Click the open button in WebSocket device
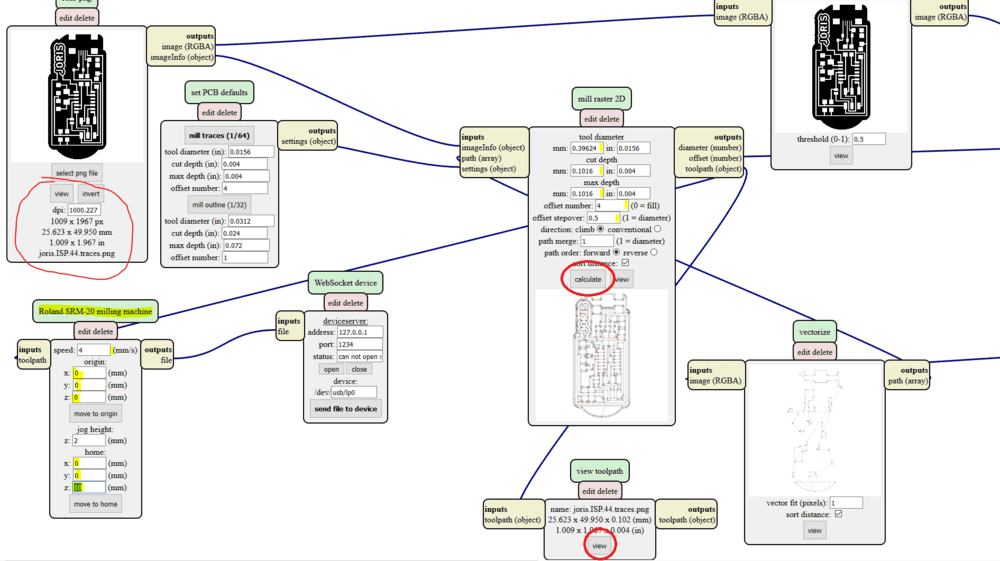Image resolution: width=1000 pixels, height=561 pixels. tap(331, 369)
